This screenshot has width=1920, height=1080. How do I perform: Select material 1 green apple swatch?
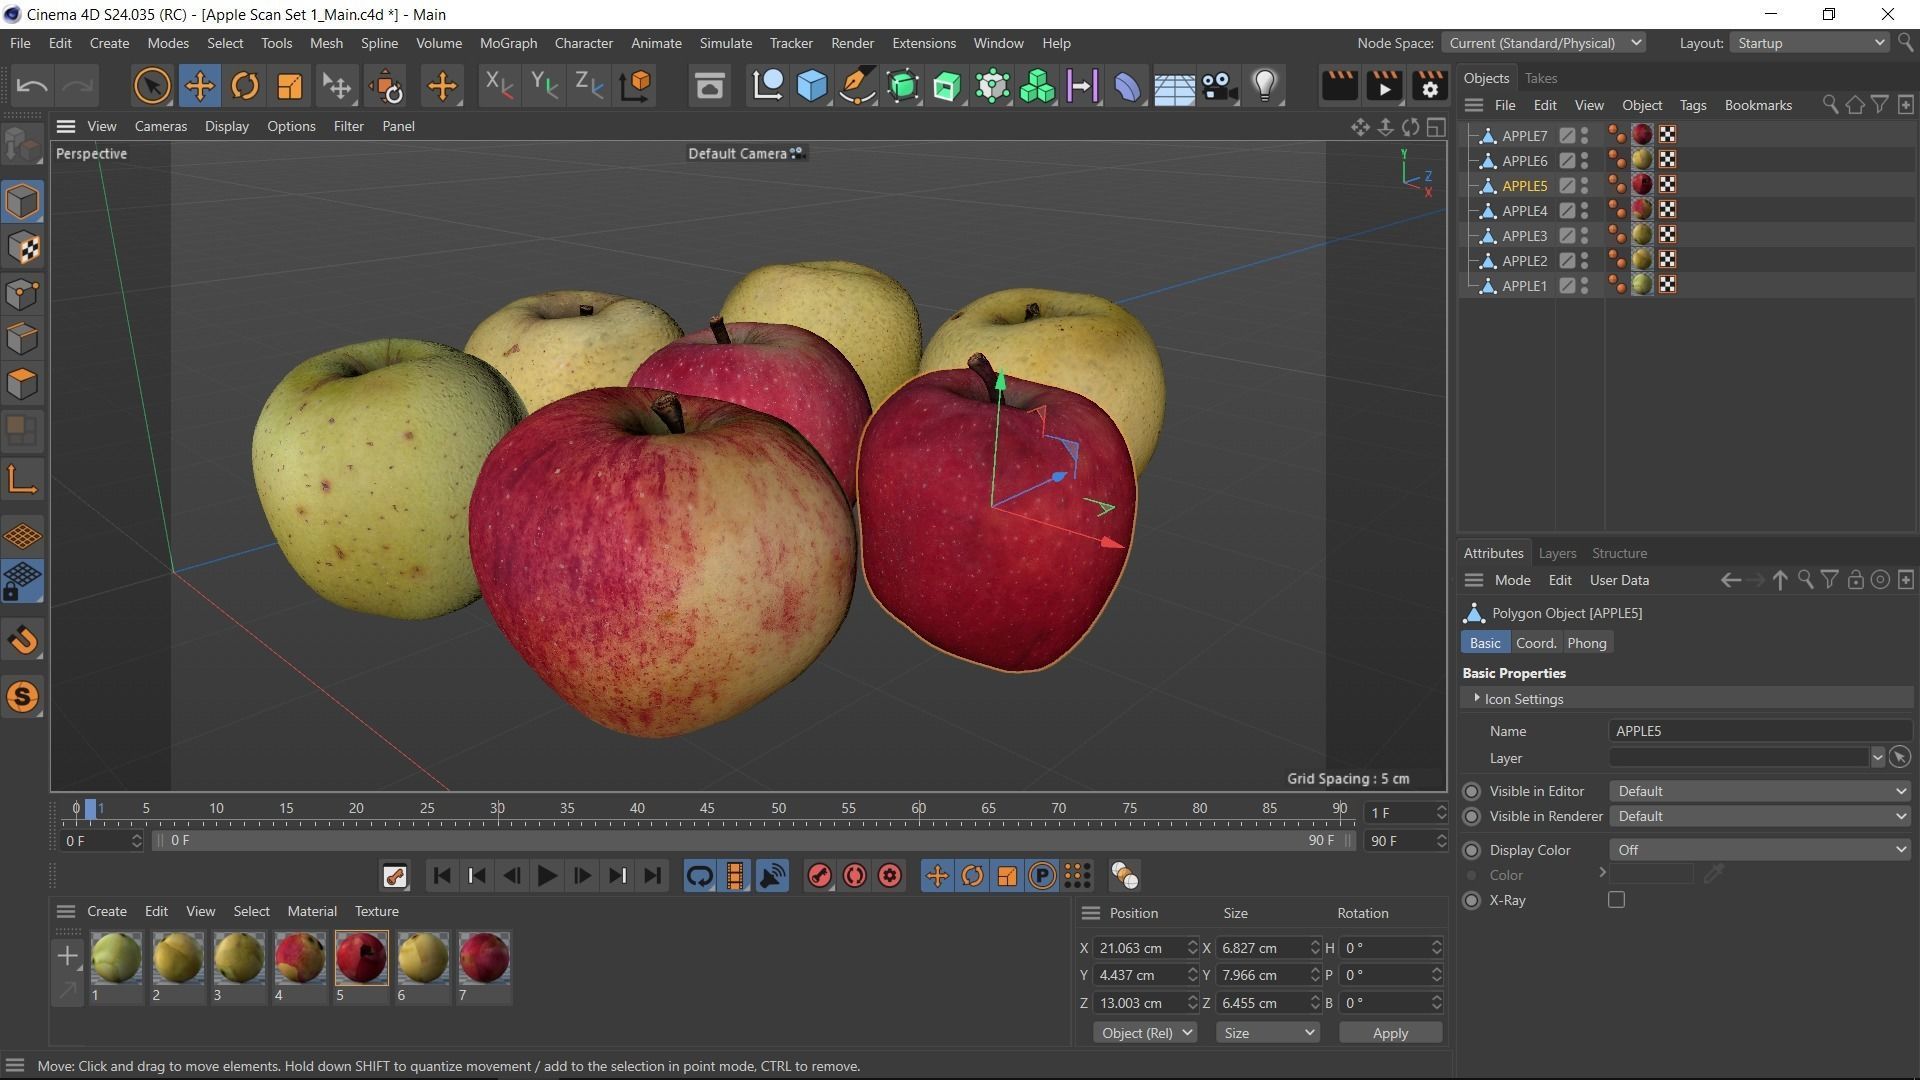(116, 958)
